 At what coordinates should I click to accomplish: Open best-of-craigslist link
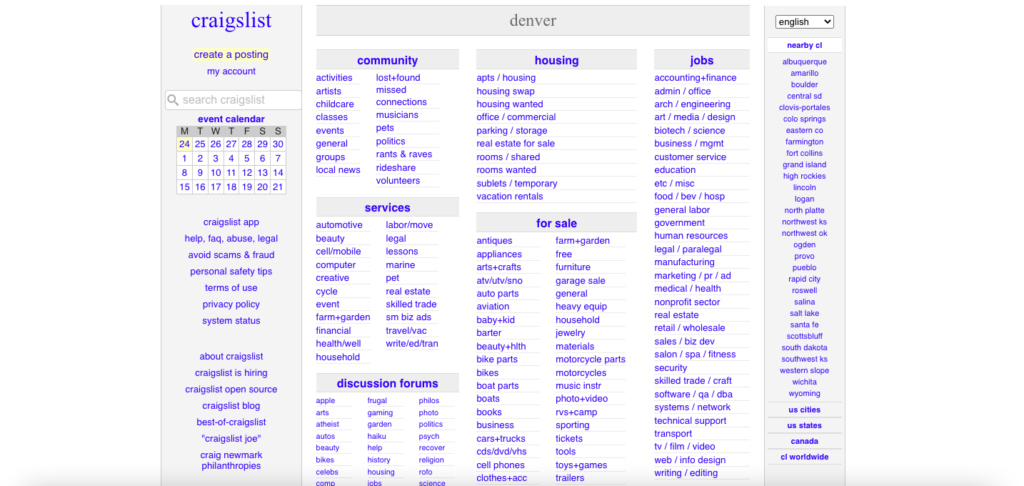(x=231, y=422)
